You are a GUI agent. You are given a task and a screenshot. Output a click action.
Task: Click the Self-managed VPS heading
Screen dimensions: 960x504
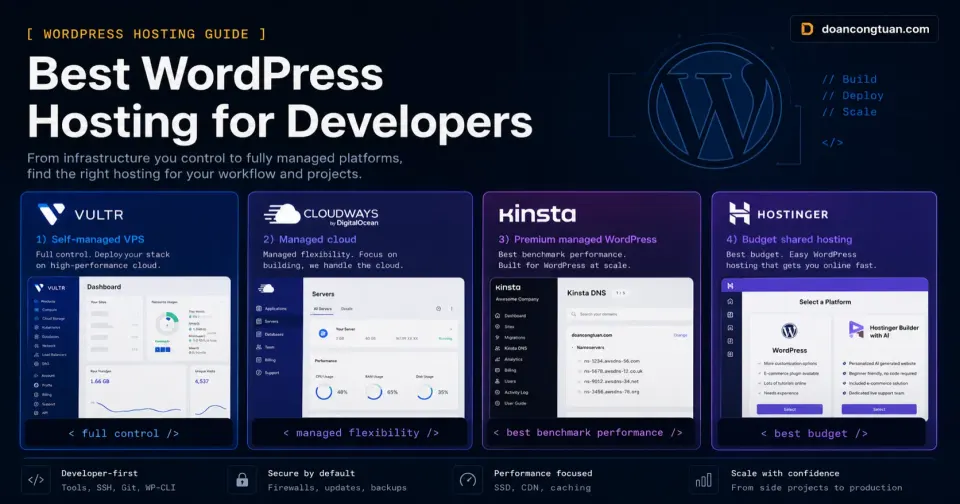click(90, 239)
